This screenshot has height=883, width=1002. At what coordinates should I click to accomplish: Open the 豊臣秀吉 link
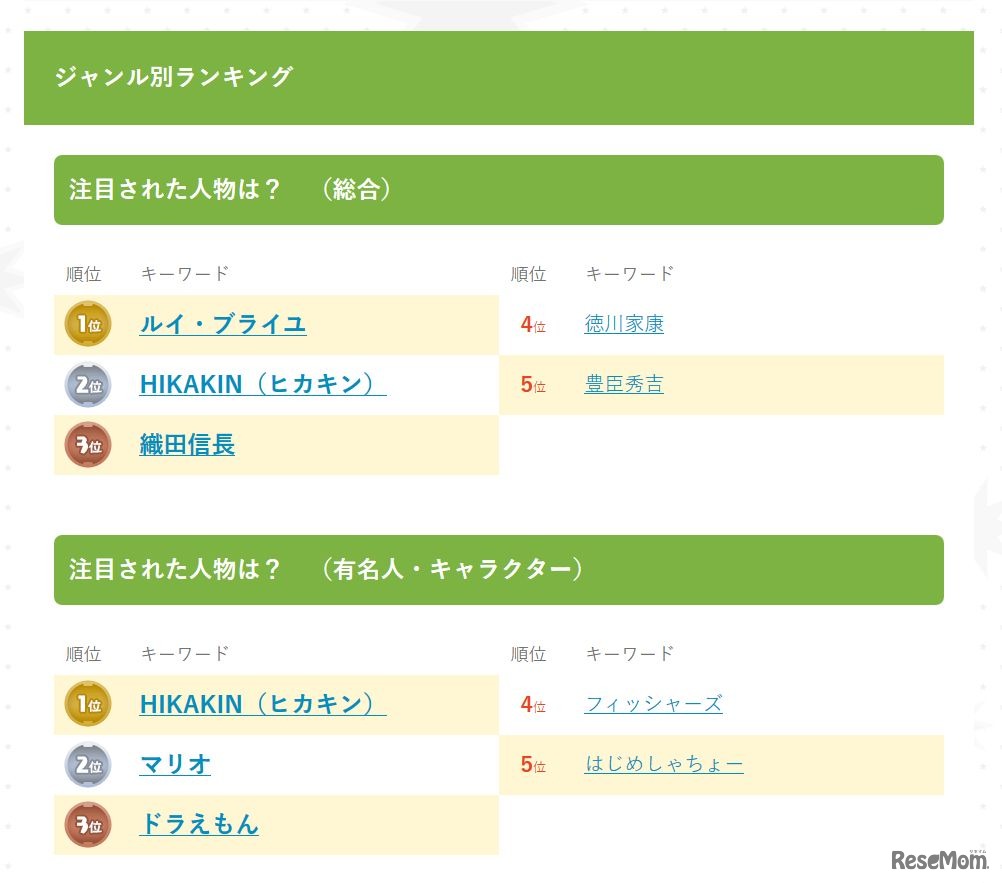[624, 383]
